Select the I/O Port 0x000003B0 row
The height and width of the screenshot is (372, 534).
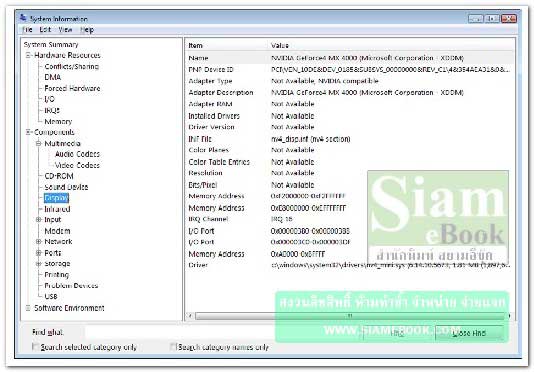350,231
